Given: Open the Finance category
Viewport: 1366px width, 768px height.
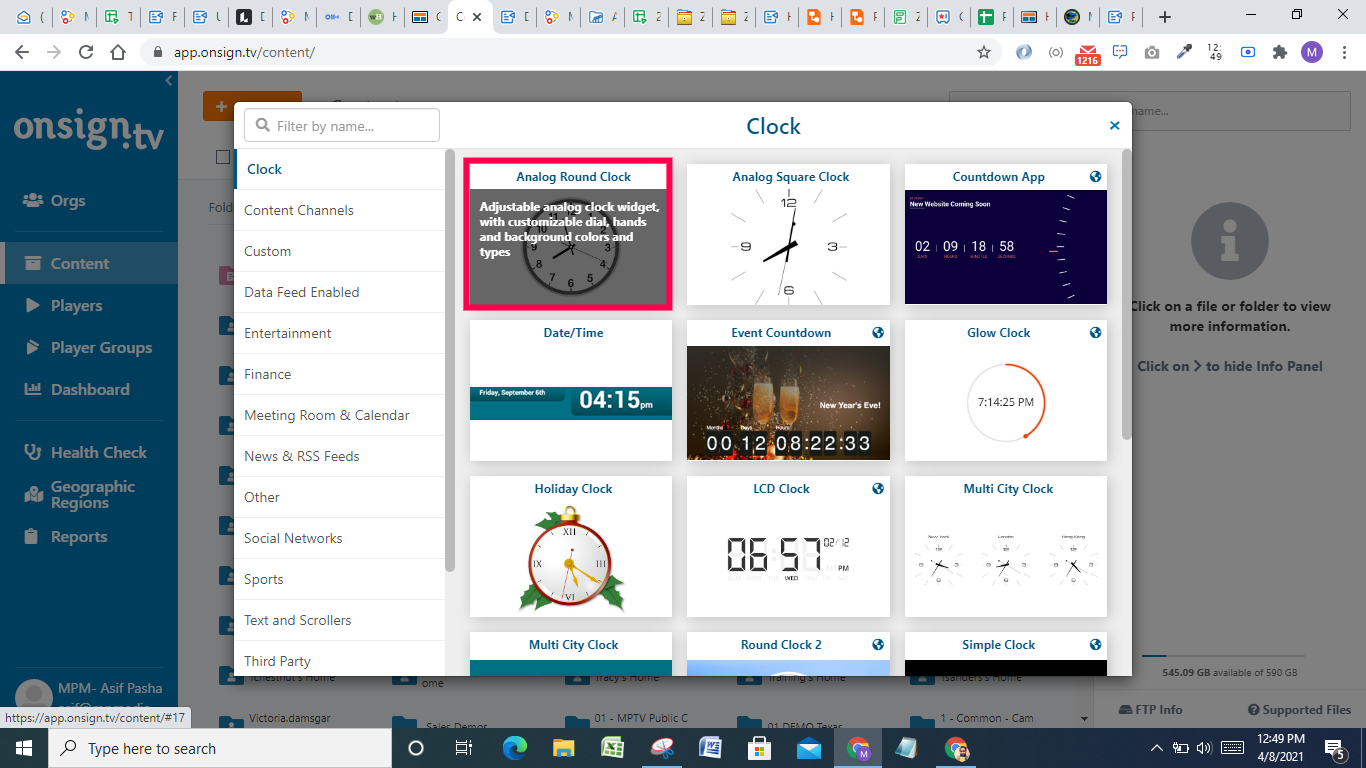Looking at the screenshot, I should pos(340,374).
